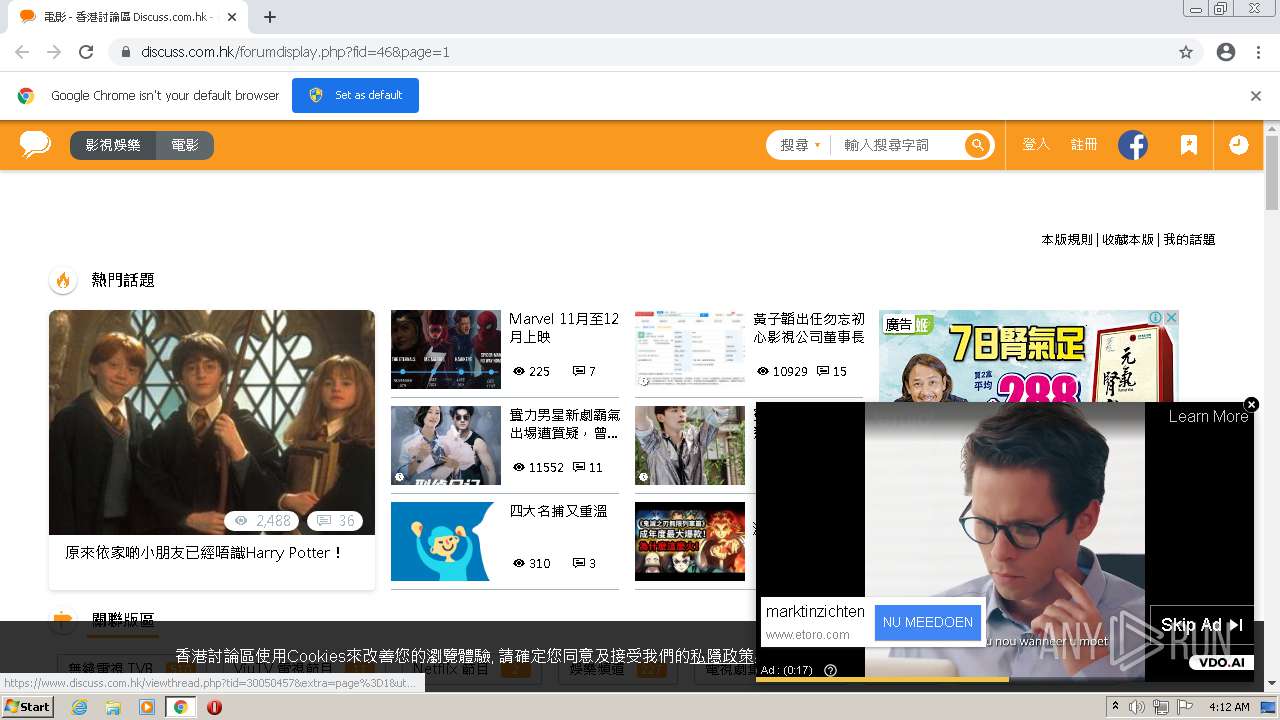Open 四大名捕又重溫 thread
This screenshot has height=720, width=1280.
[558, 511]
